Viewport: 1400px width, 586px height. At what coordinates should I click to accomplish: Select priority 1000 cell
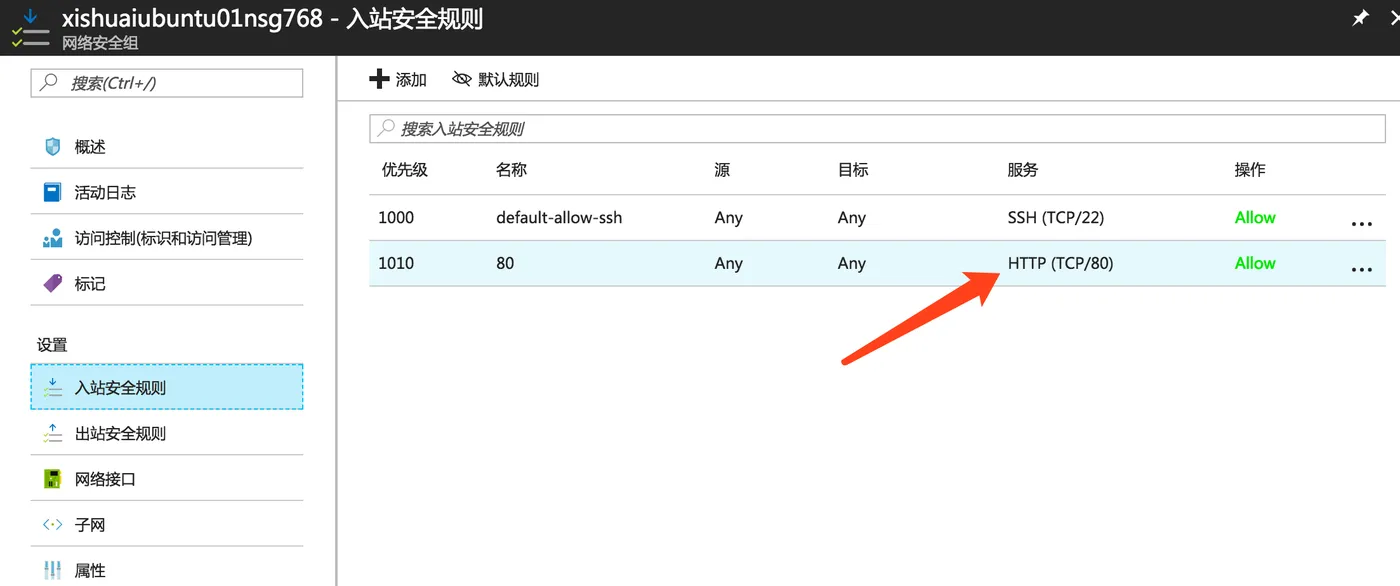[x=396, y=217]
